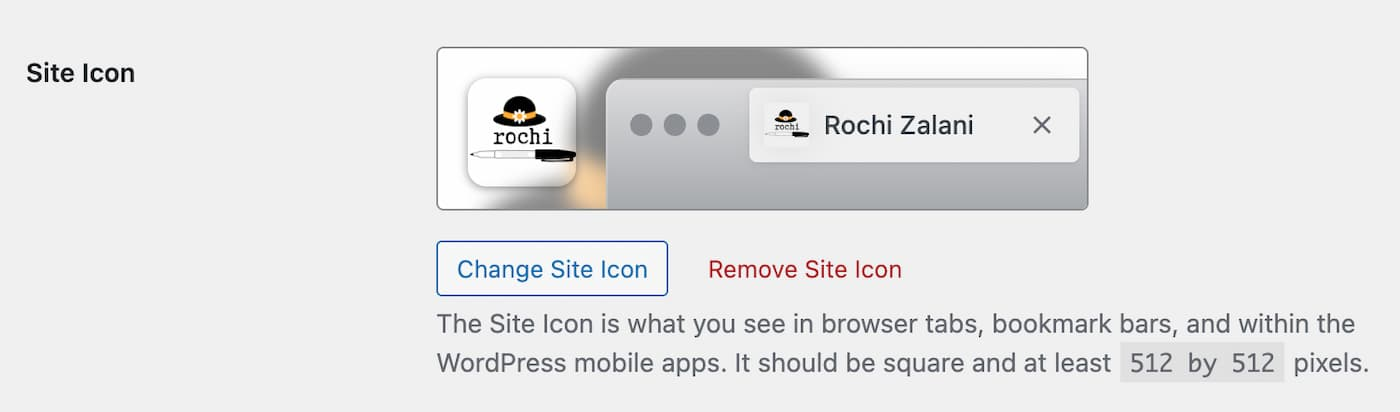Click the pen drawing in the large icon
This screenshot has height=412, width=1400.
point(522,155)
